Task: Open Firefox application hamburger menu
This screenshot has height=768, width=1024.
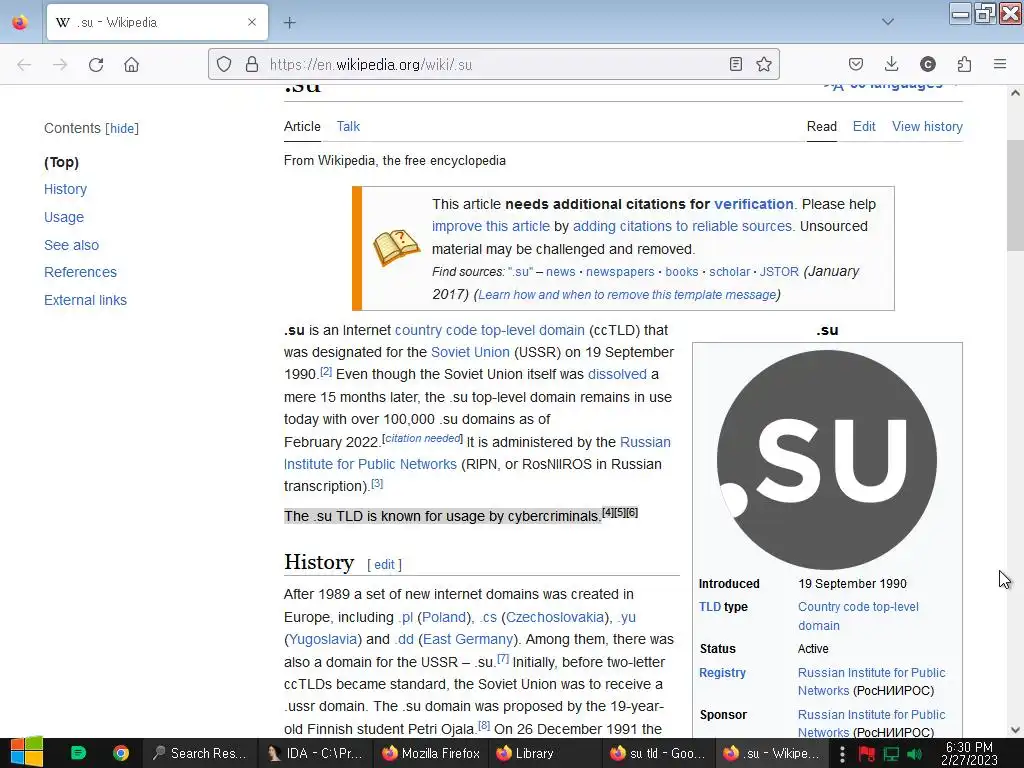Action: 1000,64
